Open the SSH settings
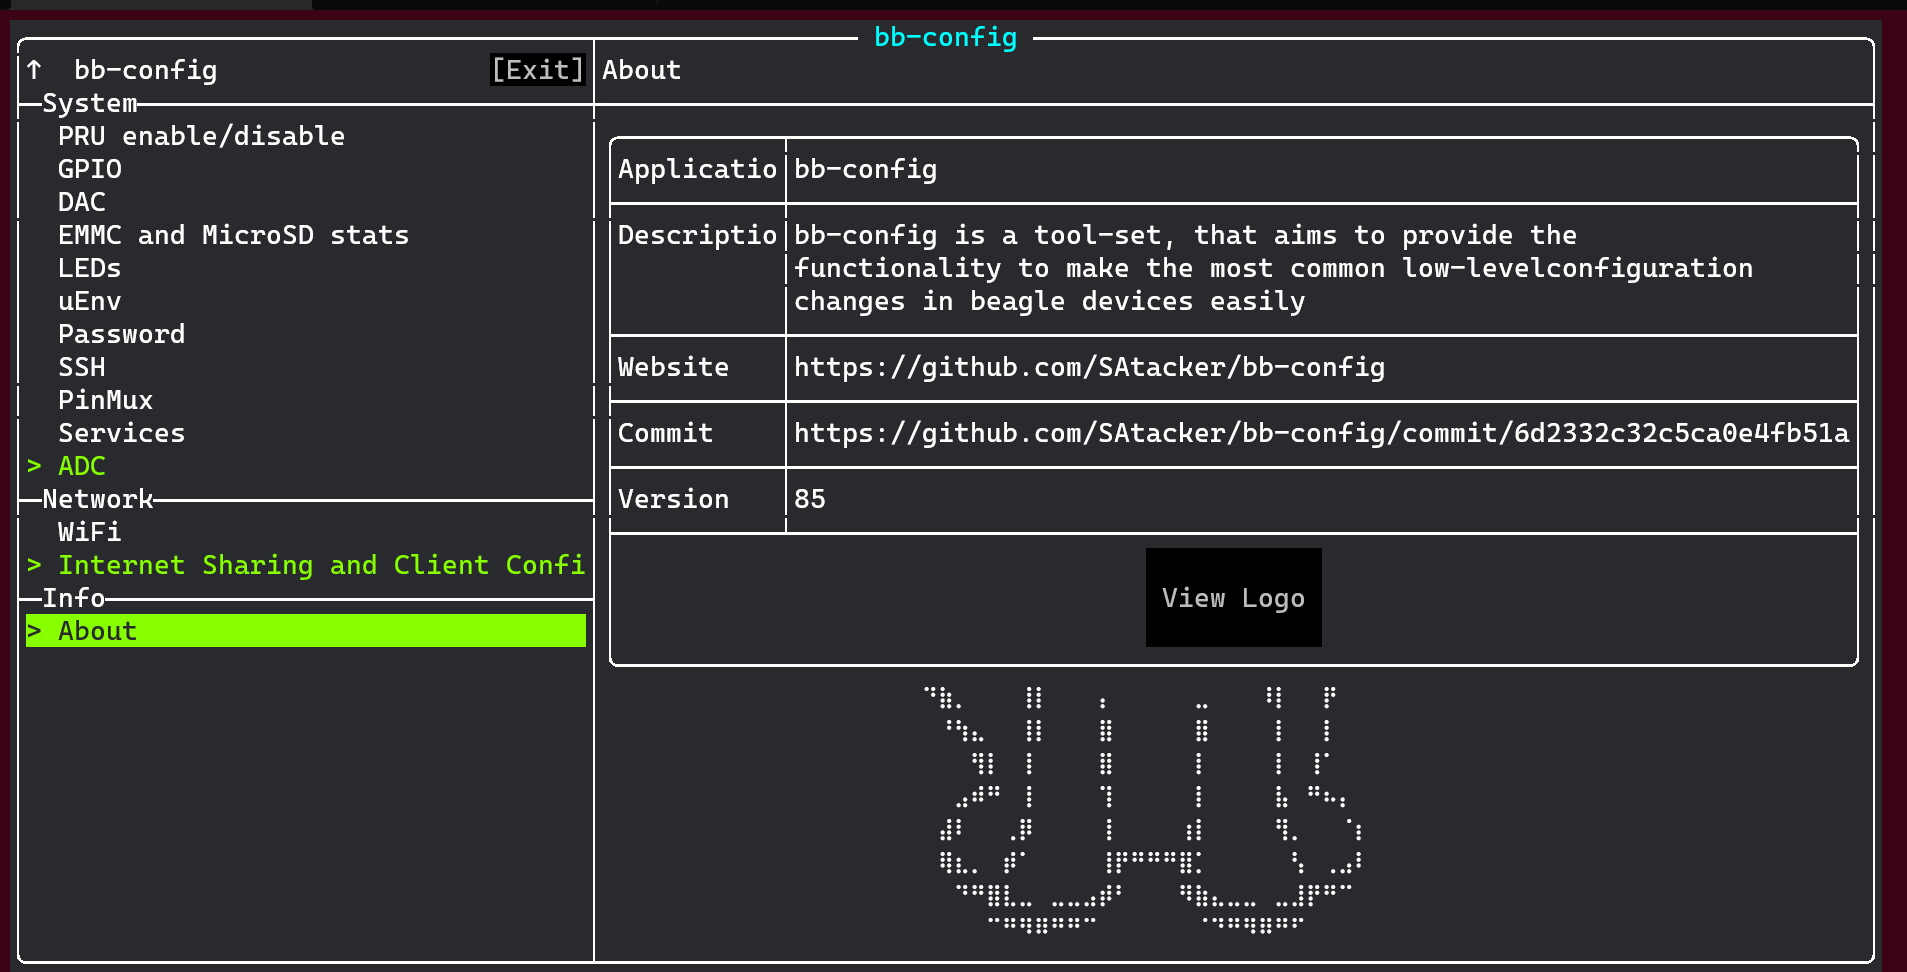 (80, 367)
